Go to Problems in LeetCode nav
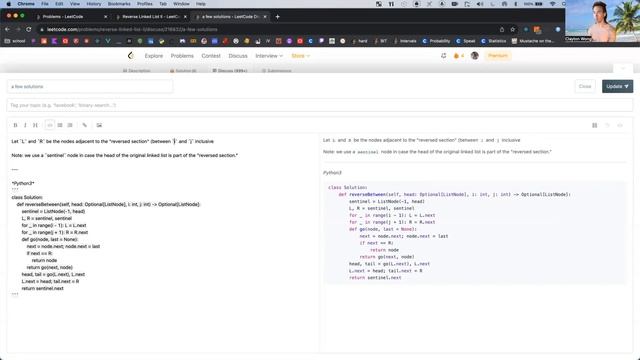This screenshot has height=360, width=640. click(x=182, y=56)
